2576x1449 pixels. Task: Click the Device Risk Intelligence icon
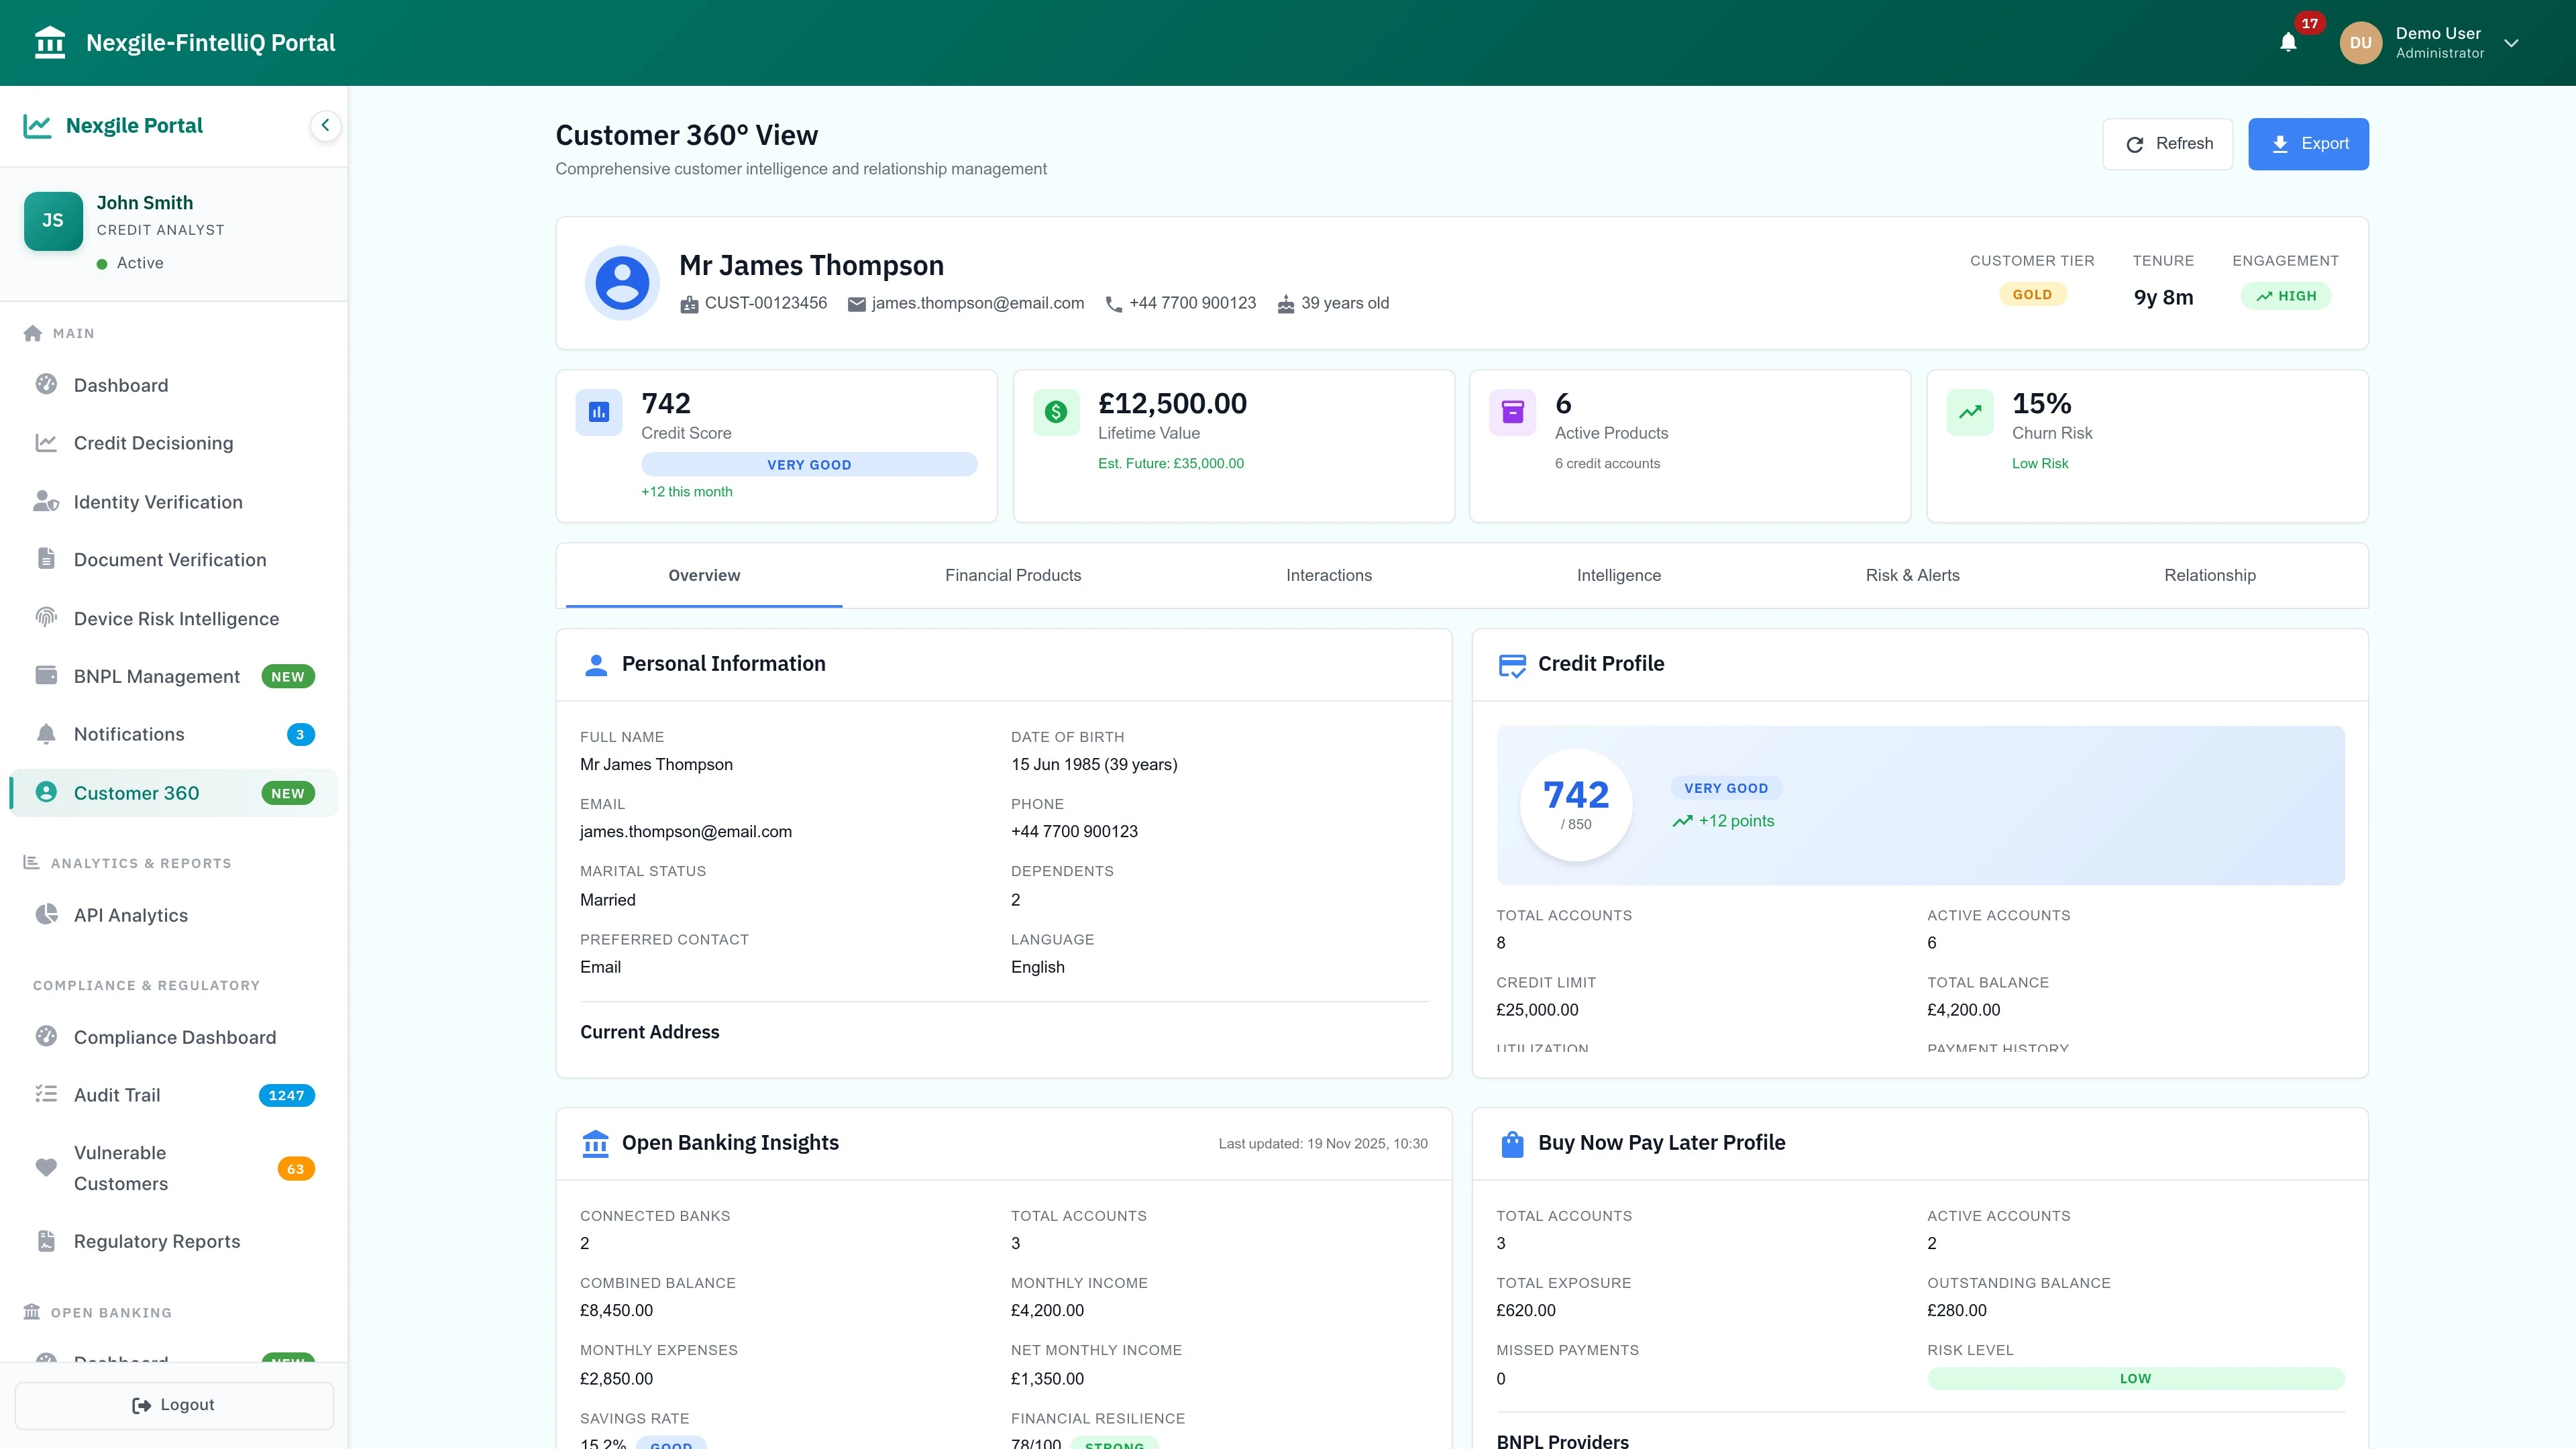point(46,618)
